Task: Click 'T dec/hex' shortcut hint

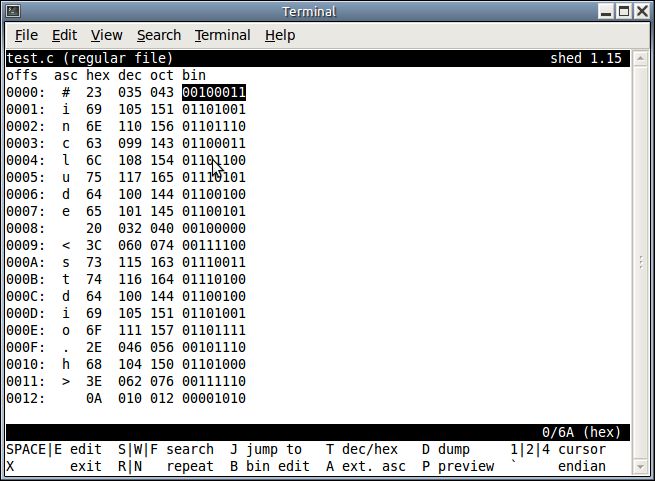Action: [362, 449]
